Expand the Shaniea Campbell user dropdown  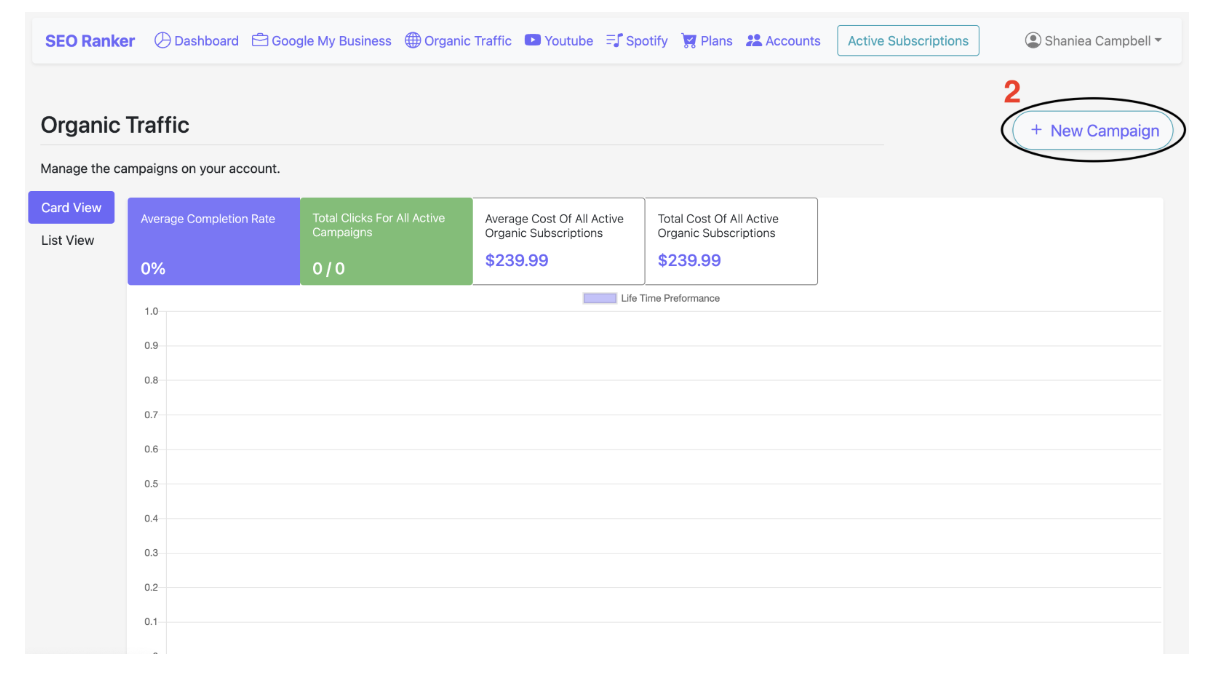click(1094, 41)
